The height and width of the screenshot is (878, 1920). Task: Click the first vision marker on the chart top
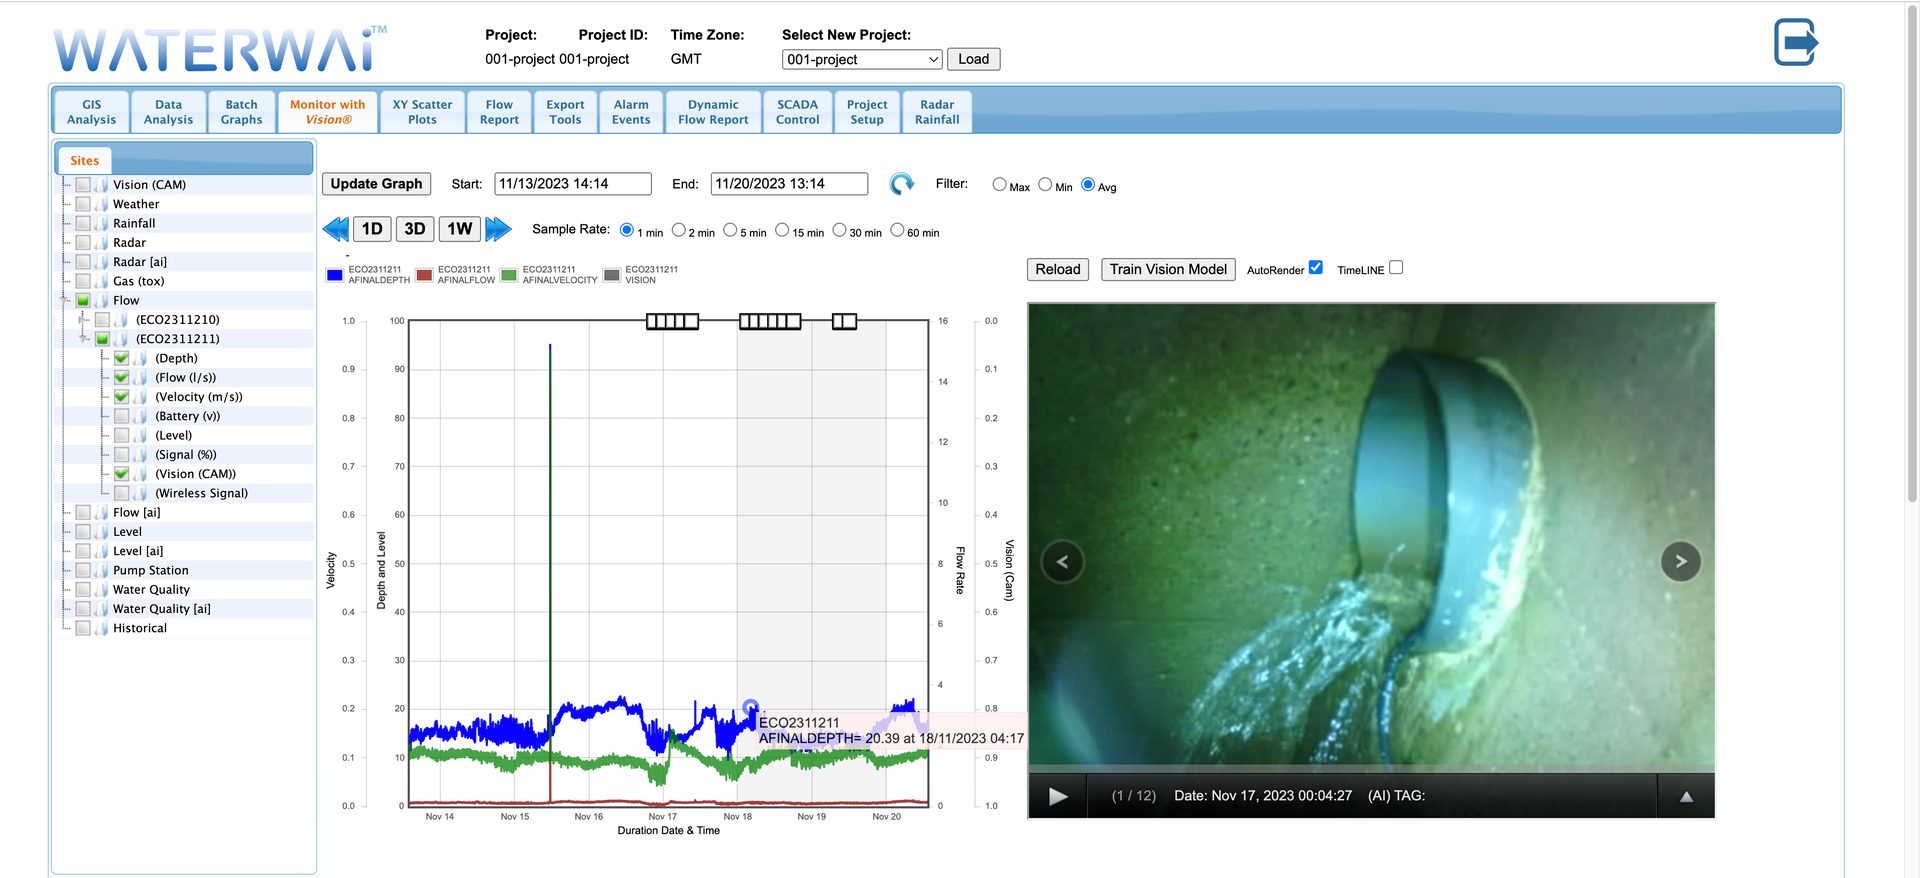(672, 321)
